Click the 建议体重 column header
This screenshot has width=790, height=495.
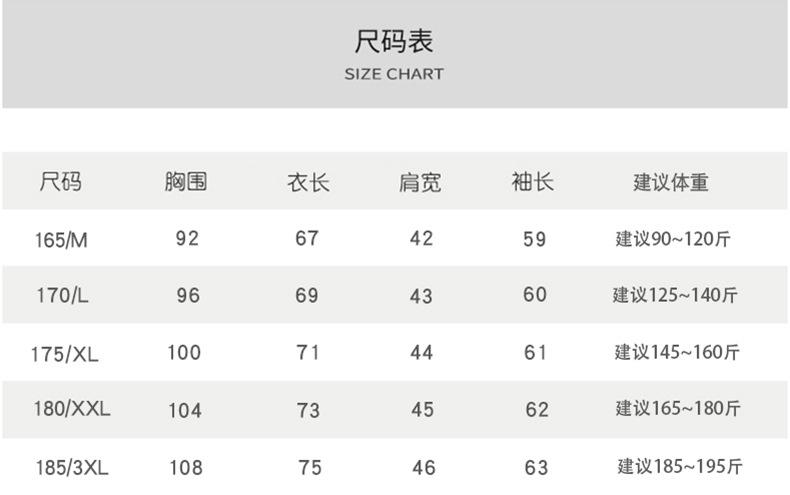point(671,183)
